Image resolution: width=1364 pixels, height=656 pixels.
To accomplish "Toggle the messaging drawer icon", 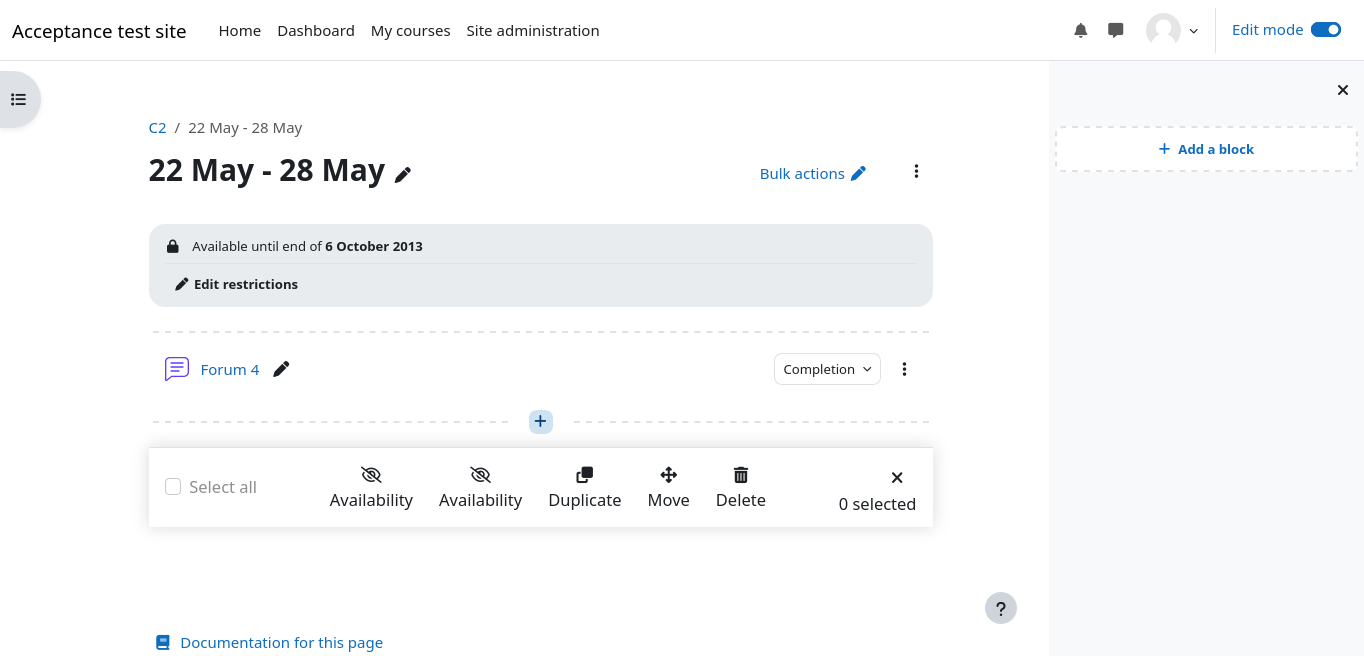I will 1116,31.
